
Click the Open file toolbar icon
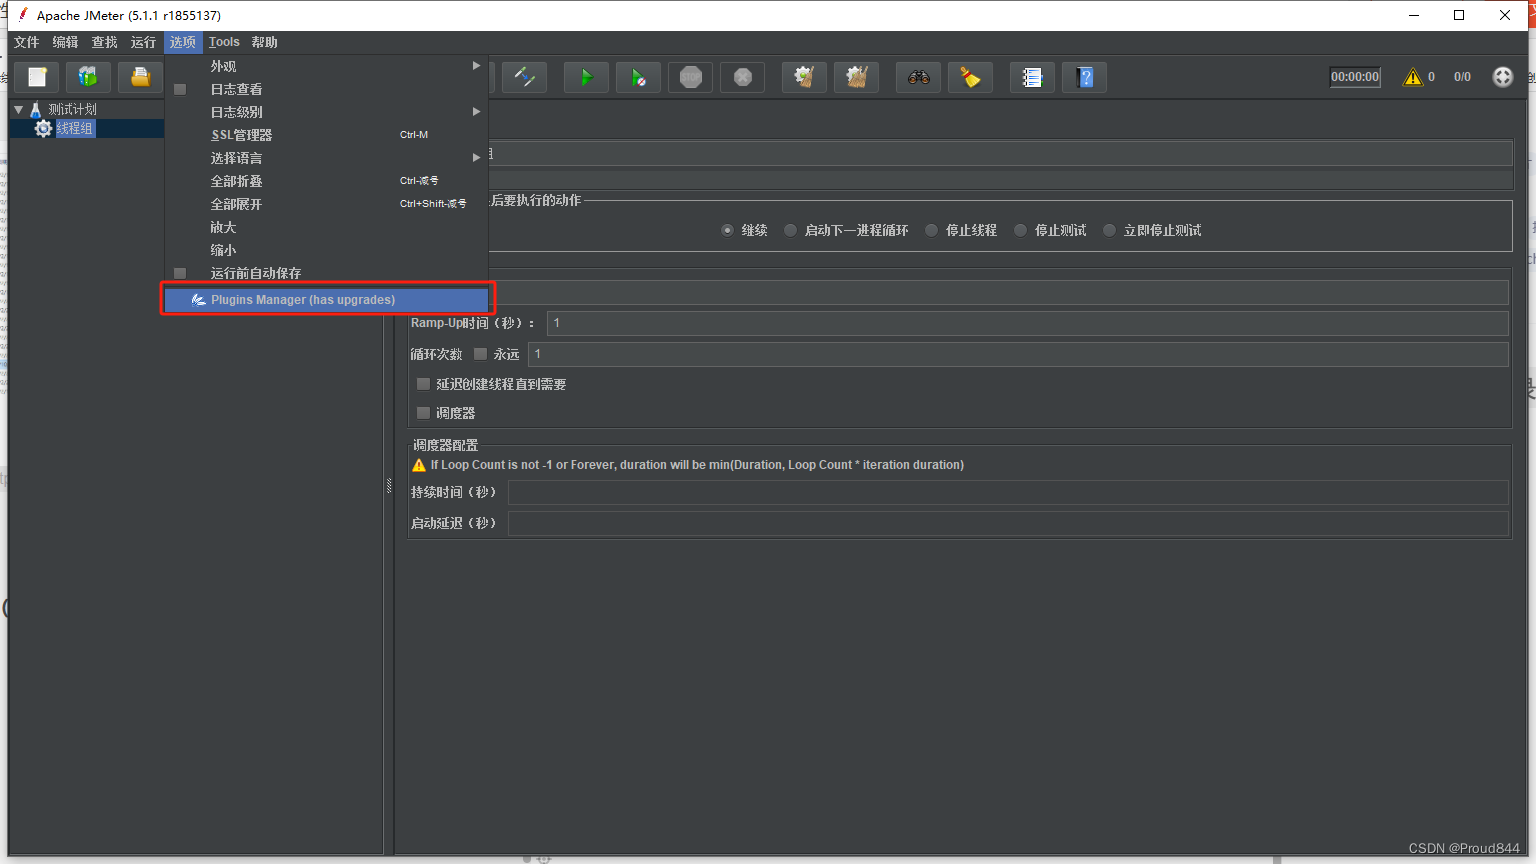(x=141, y=77)
